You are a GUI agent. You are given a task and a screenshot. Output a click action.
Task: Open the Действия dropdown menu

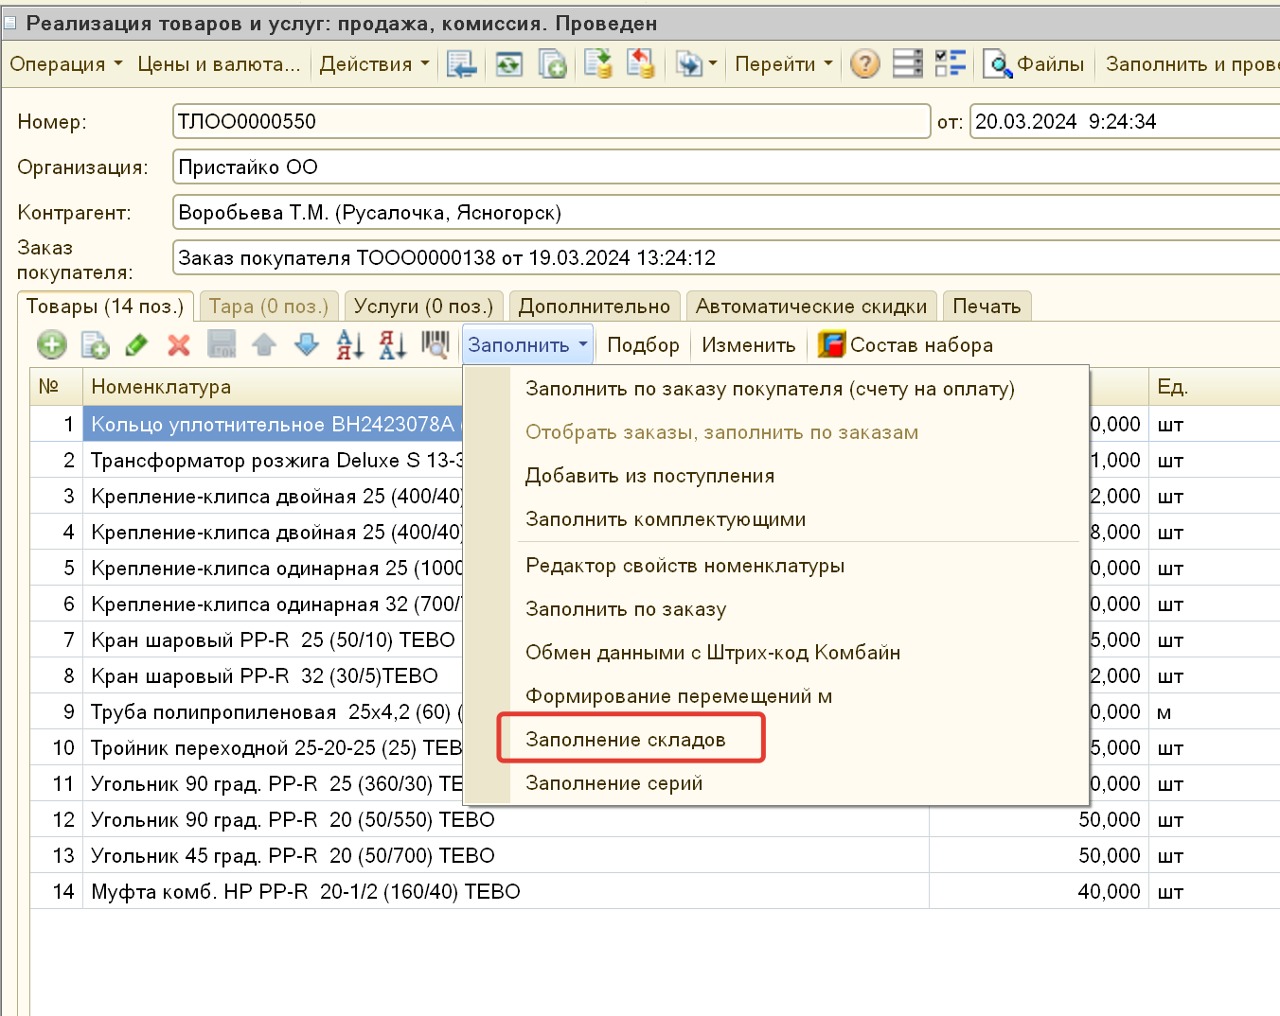374,64
